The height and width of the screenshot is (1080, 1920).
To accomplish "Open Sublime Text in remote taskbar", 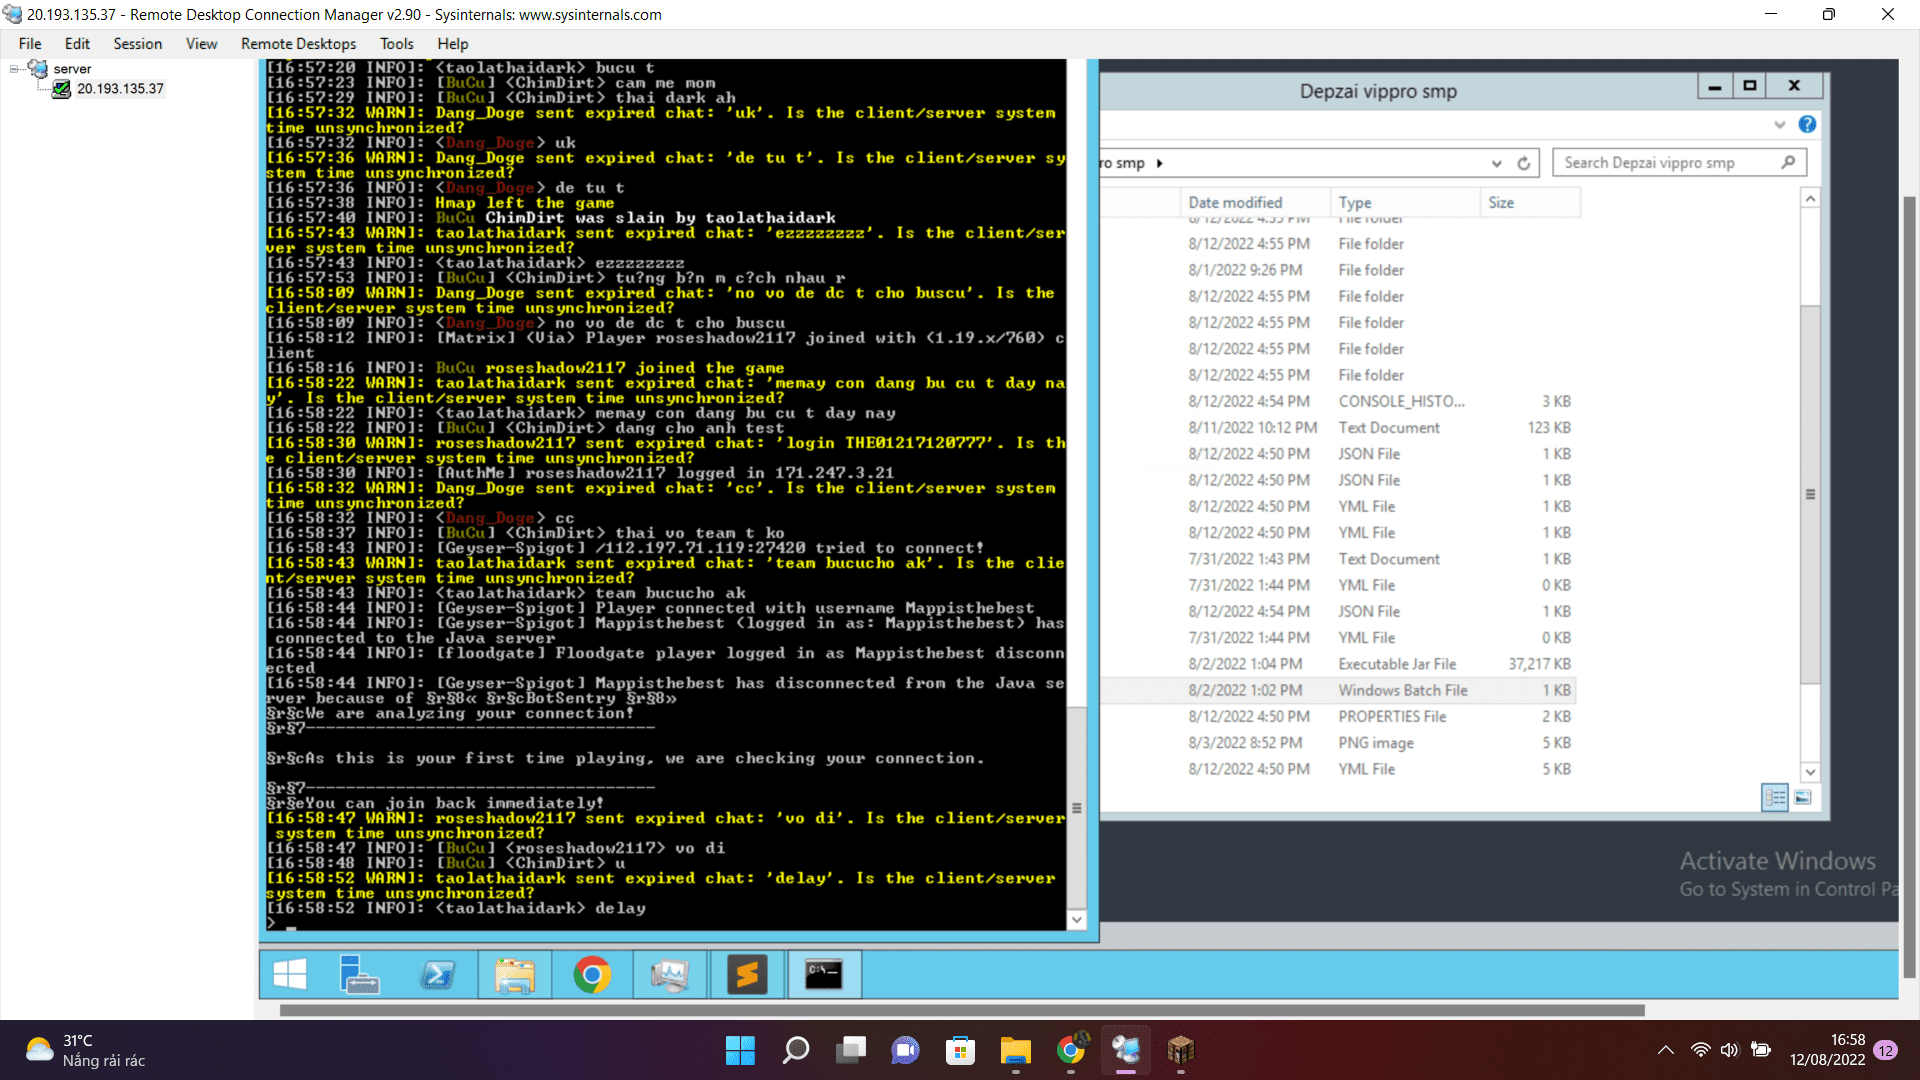I will point(747,974).
